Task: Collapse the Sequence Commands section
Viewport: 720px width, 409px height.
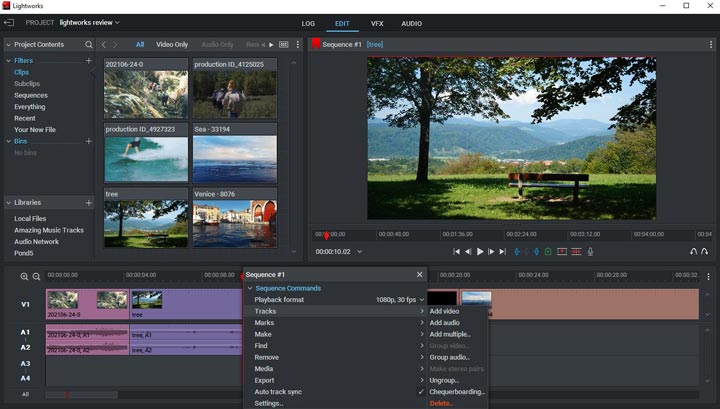Action: tap(250, 288)
